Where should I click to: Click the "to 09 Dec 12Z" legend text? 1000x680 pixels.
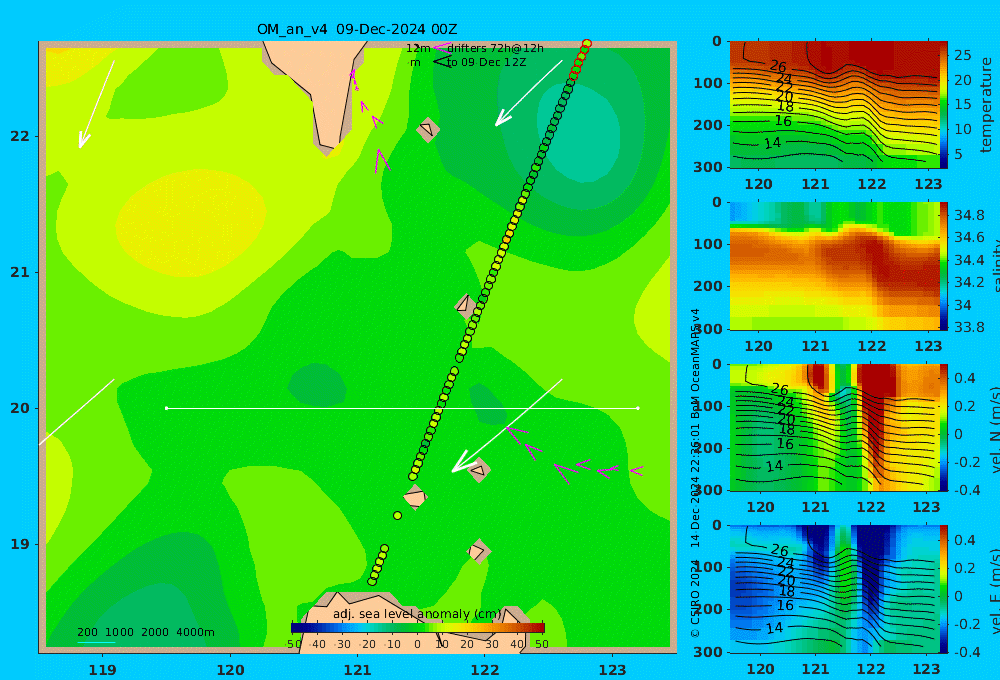487,63
